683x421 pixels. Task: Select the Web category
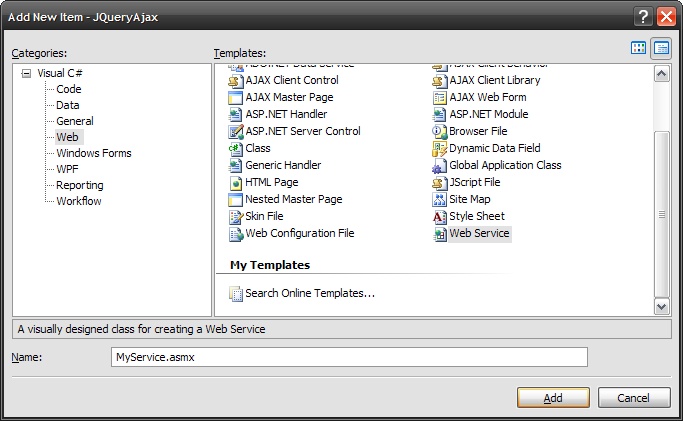(x=68, y=137)
